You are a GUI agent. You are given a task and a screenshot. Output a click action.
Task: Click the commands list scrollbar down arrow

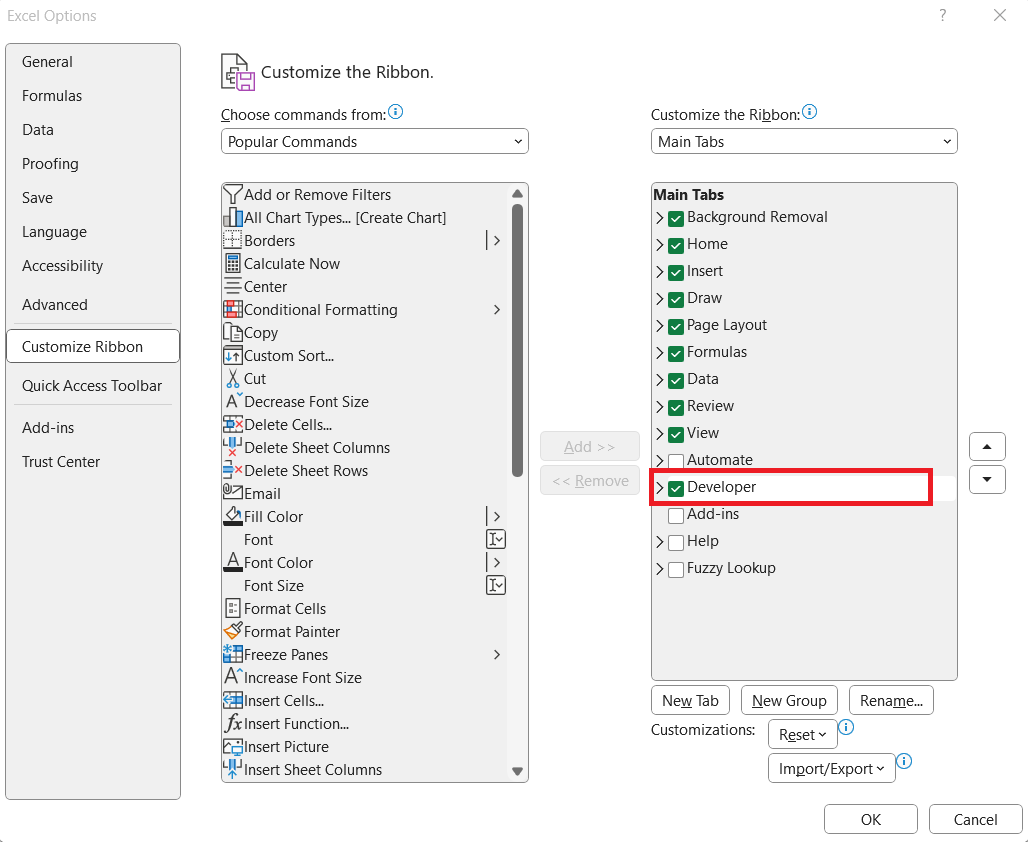(517, 771)
